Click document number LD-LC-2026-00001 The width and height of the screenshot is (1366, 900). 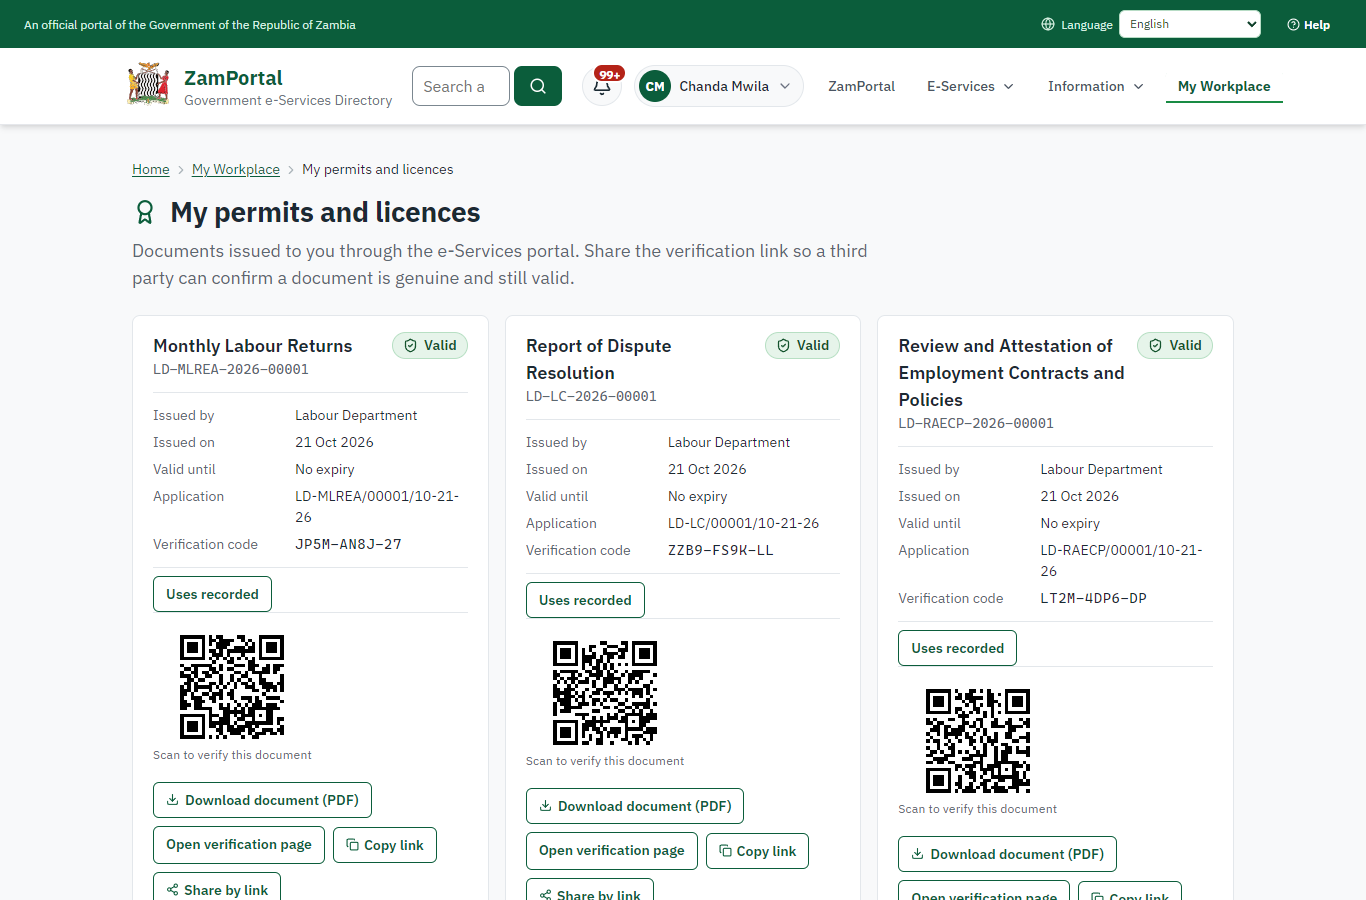coord(591,396)
